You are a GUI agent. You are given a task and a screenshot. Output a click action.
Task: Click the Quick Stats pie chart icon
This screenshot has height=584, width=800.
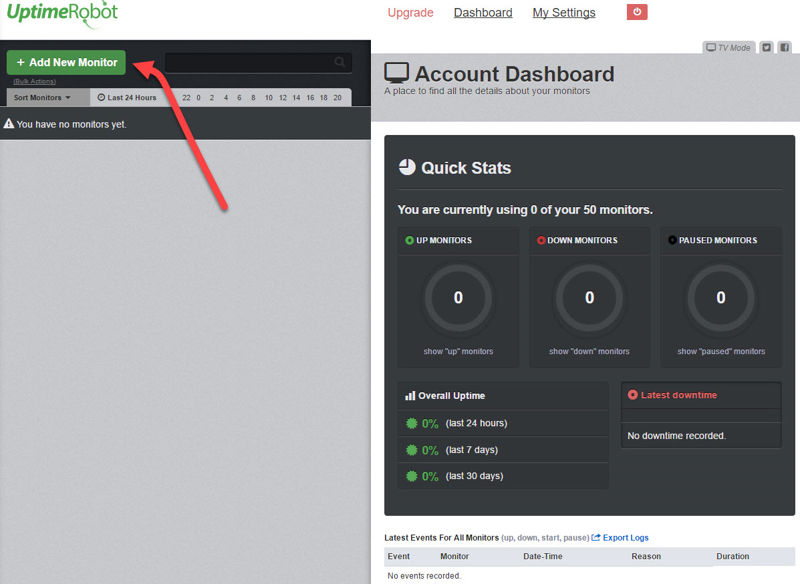408,167
